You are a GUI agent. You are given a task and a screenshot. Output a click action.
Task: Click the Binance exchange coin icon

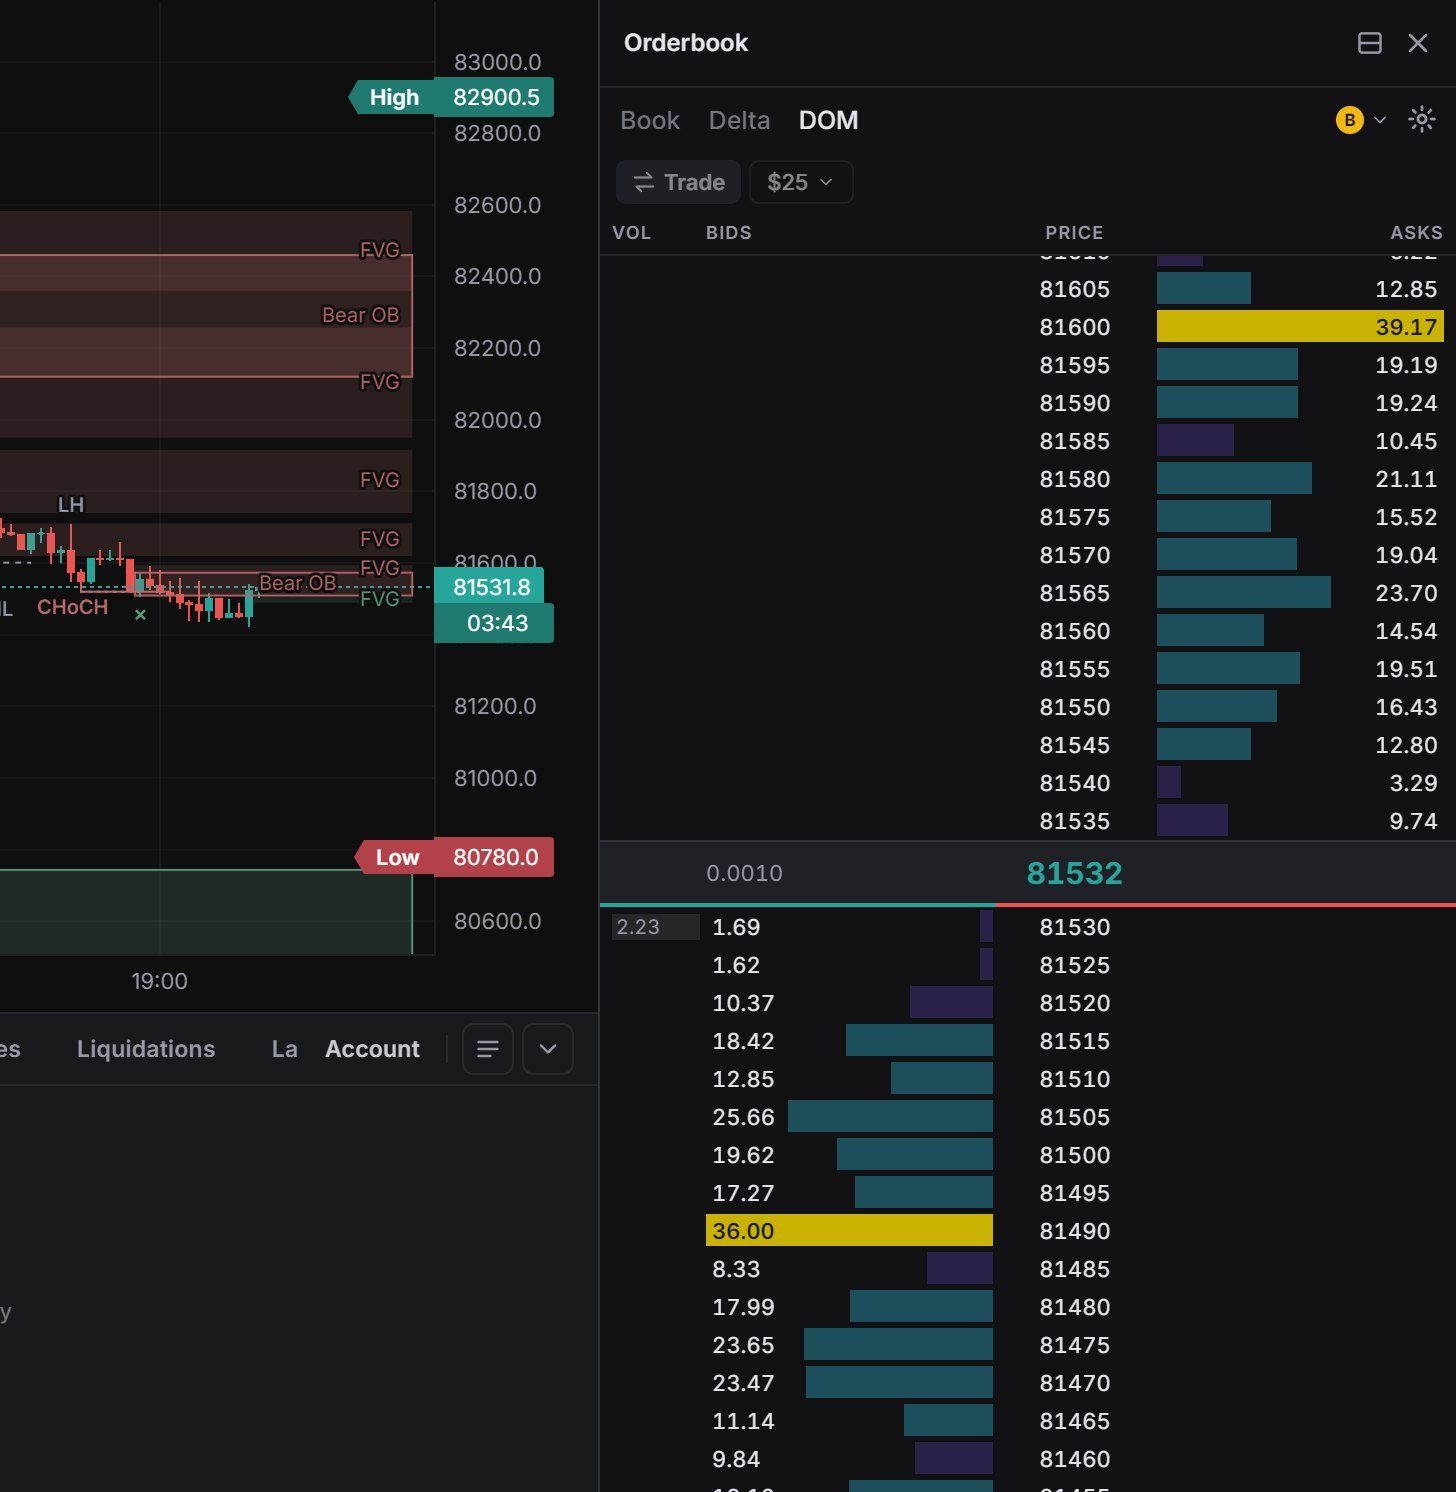tap(1350, 120)
